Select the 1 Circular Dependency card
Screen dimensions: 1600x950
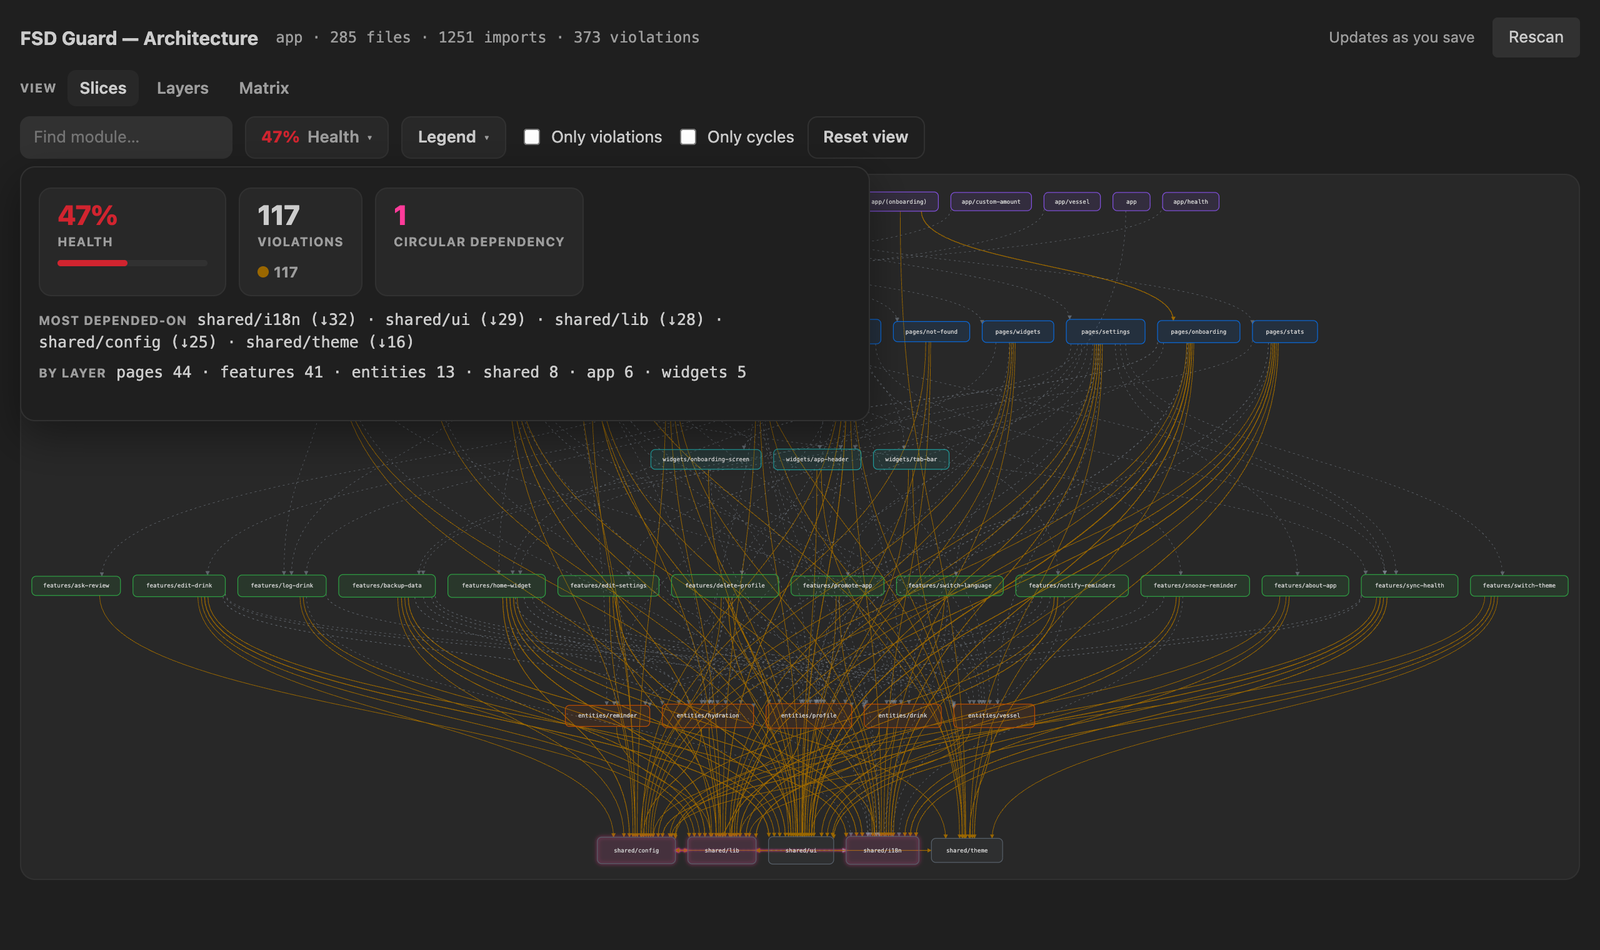pos(479,241)
